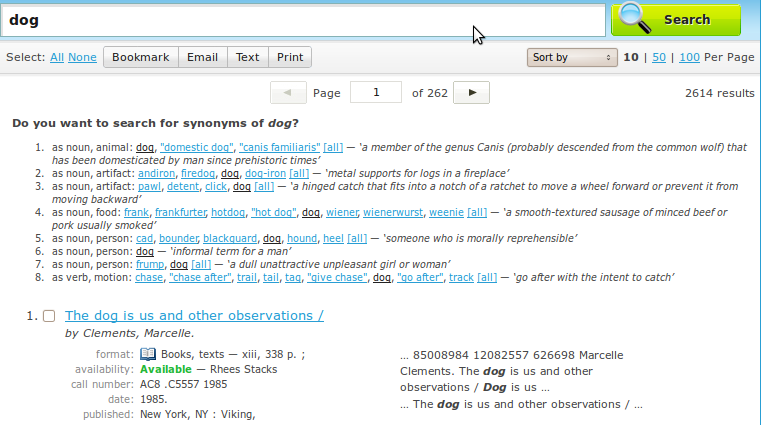This screenshot has height=425, width=761.
Task: Select None results link
Action: coord(82,57)
